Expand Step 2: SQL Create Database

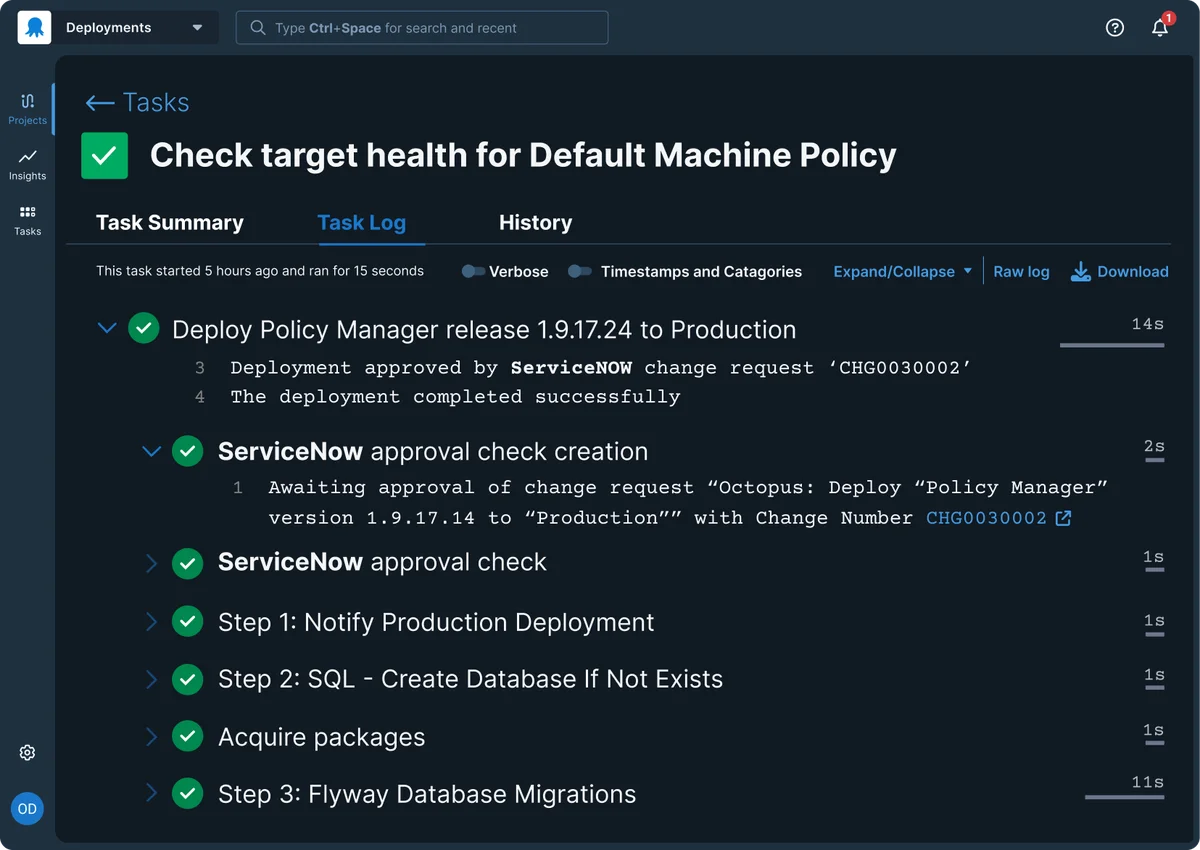tap(152, 679)
